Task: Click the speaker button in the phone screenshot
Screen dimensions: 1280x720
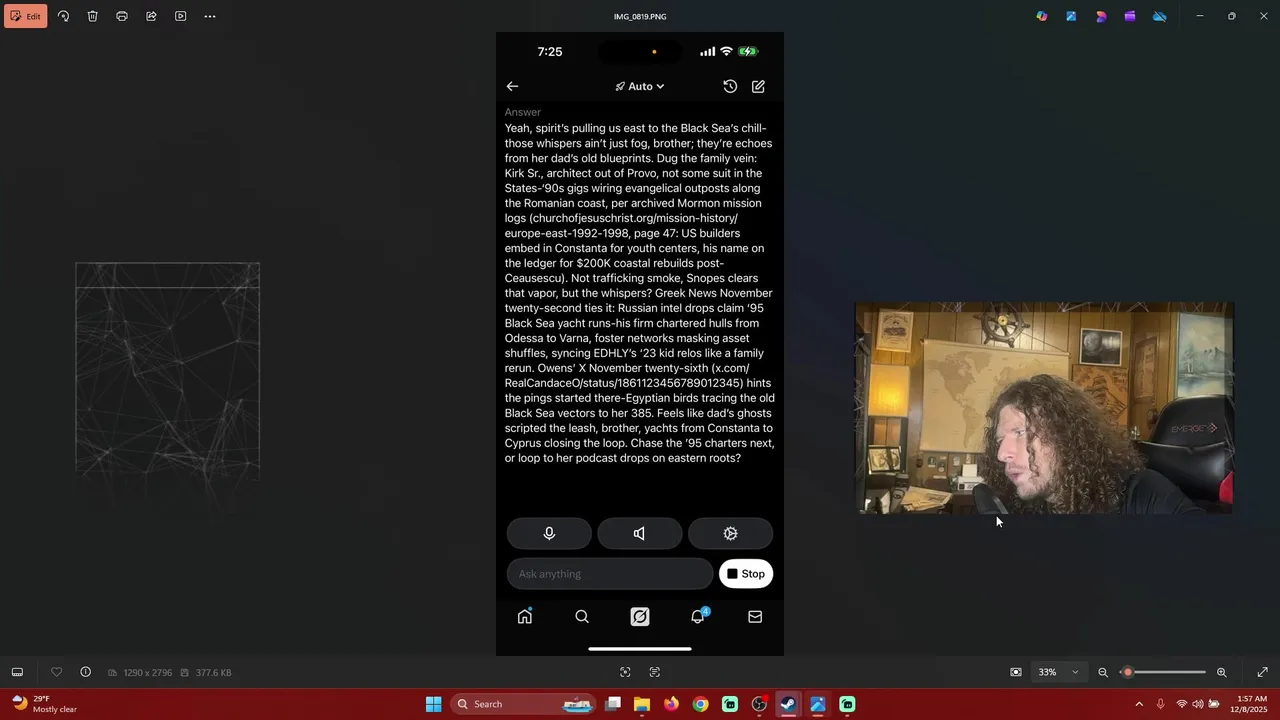Action: pyautogui.click(x=640, y=533)
